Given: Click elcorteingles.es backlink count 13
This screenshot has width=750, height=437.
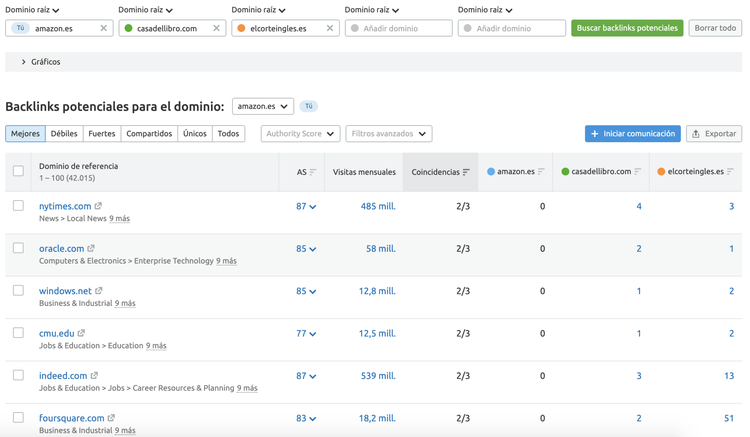Looking at the screenshot, I should (729, 376).
